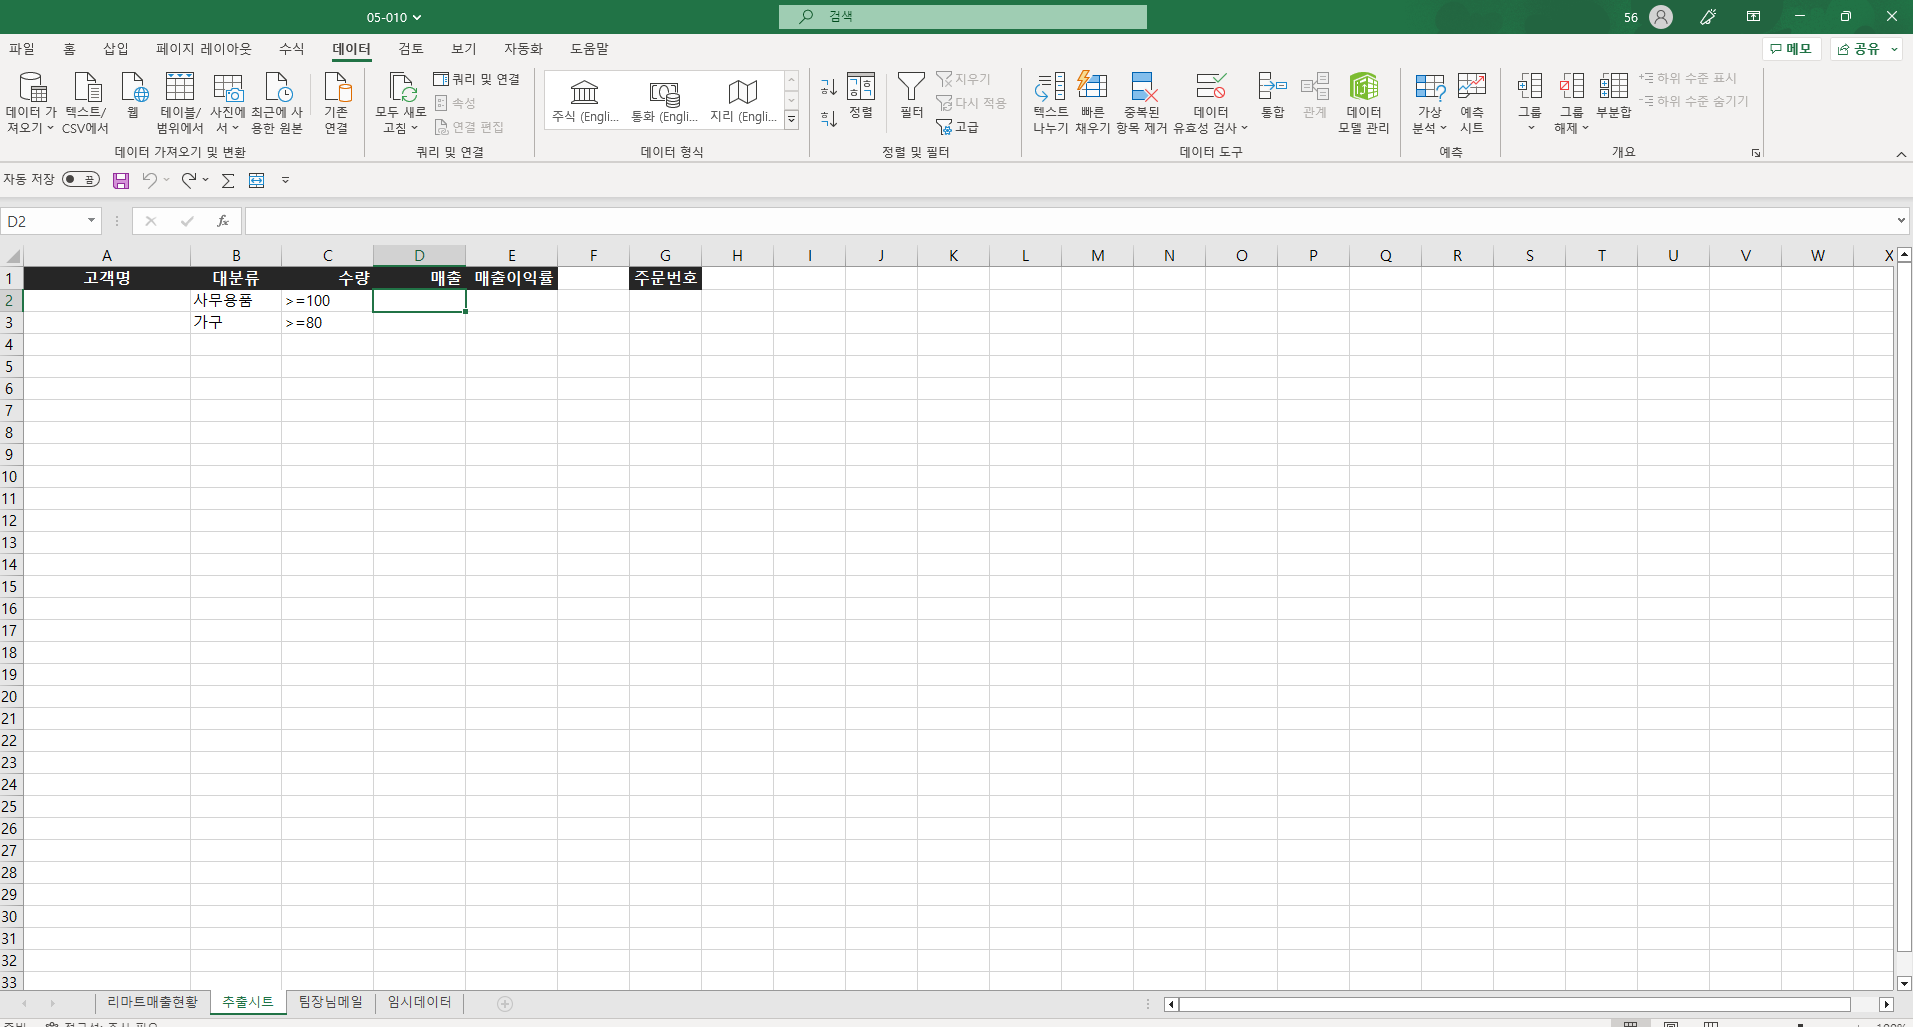This screenshot has height=1027, width=1913.
Task: Collapse the ribbon with the chevron arrow
Action: tap(1901, 154)
